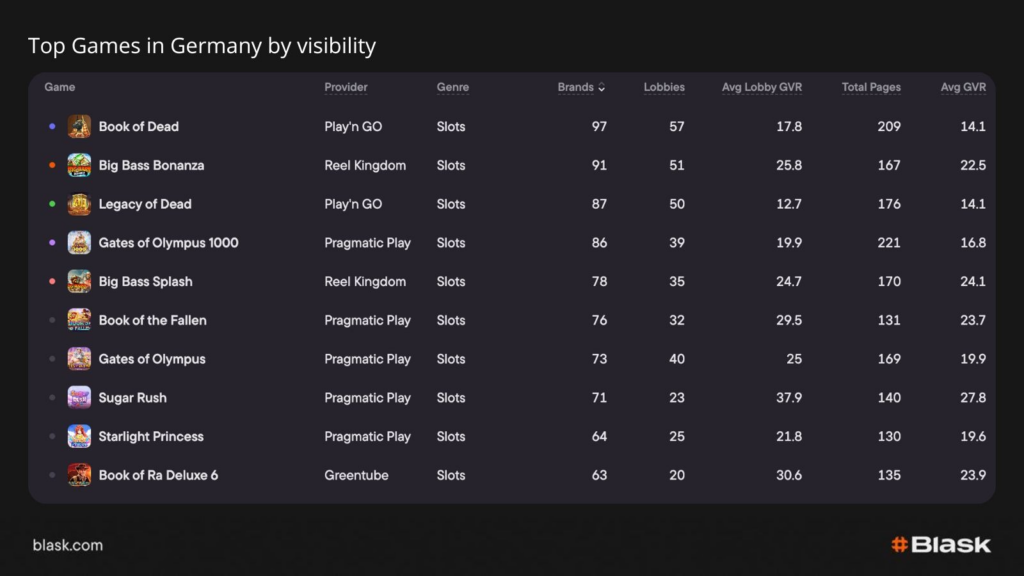Click the Provider column header

[346, 88]
